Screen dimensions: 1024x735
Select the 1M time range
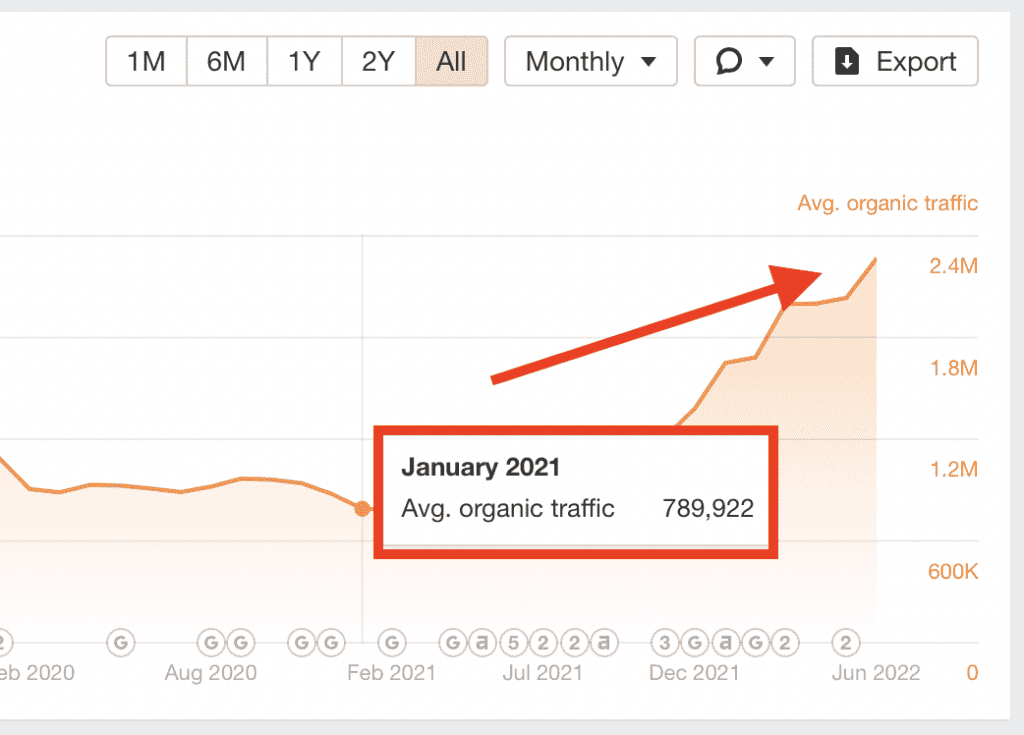click(146, 62)
